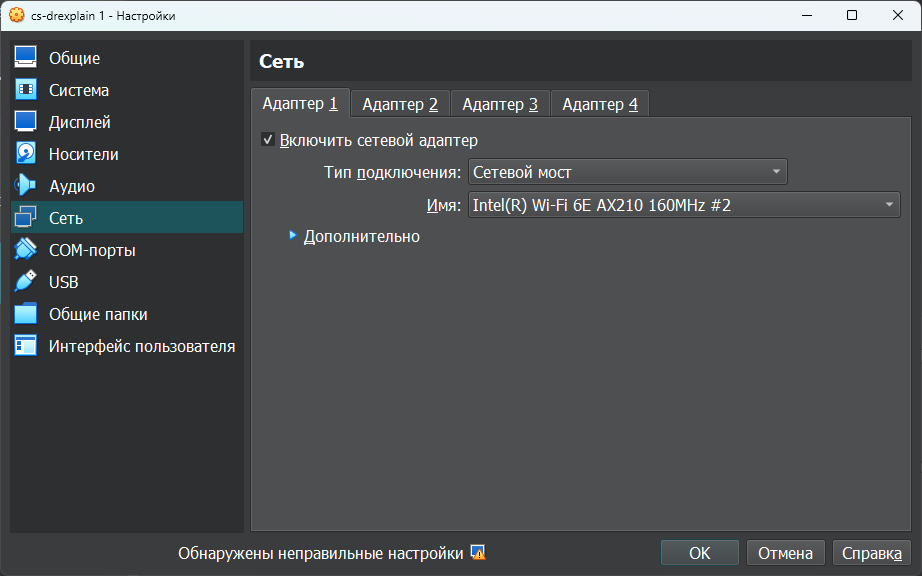Click the USB plug icon
The width and height of the screenshot is (922, 576).
coord(26,282)
